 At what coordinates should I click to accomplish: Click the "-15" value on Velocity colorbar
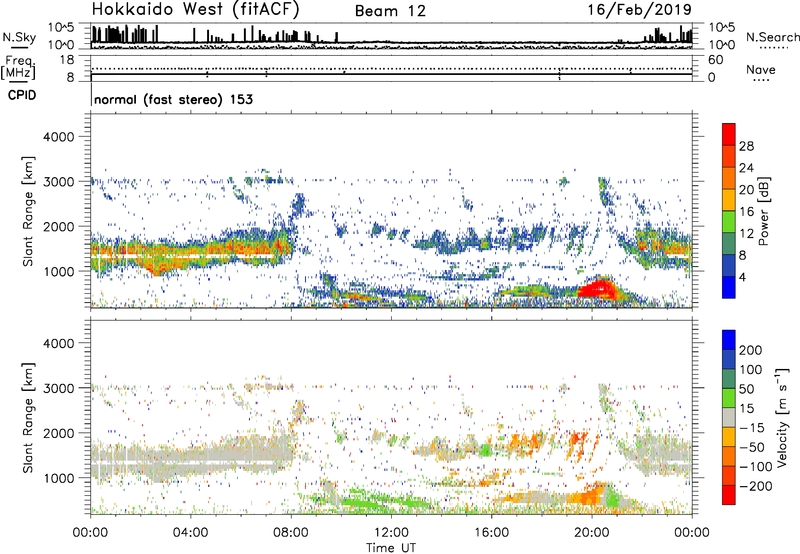pos(752,428)
